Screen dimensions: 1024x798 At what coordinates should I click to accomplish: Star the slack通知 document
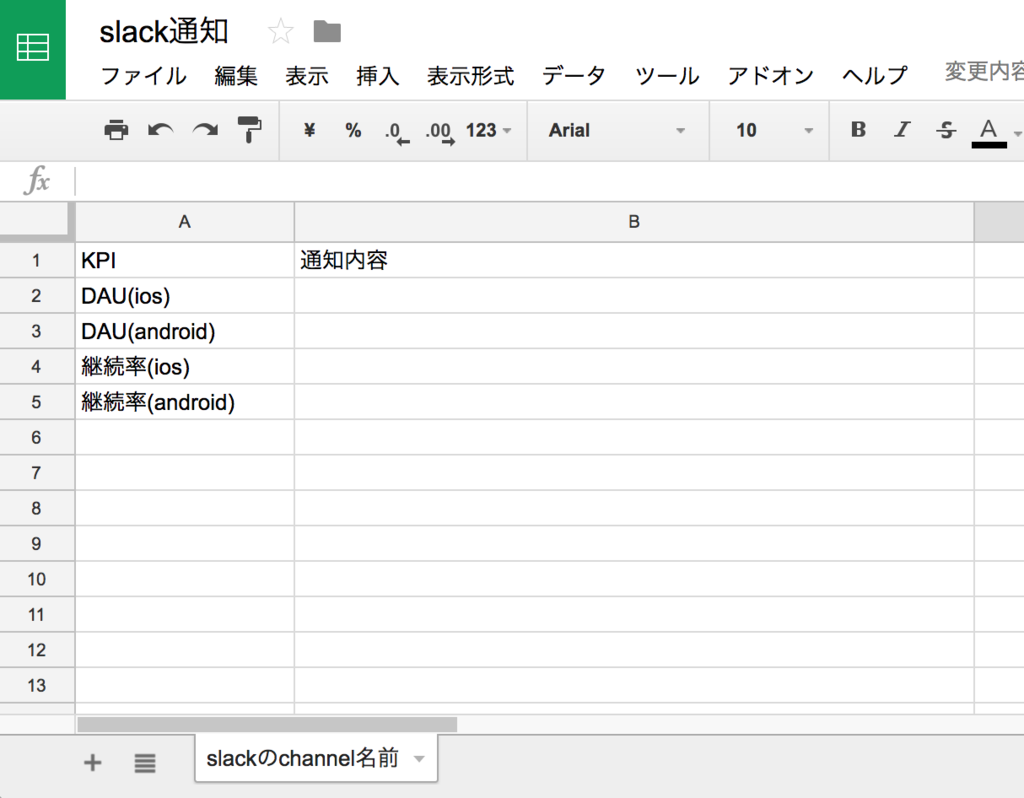click(281, 31)
